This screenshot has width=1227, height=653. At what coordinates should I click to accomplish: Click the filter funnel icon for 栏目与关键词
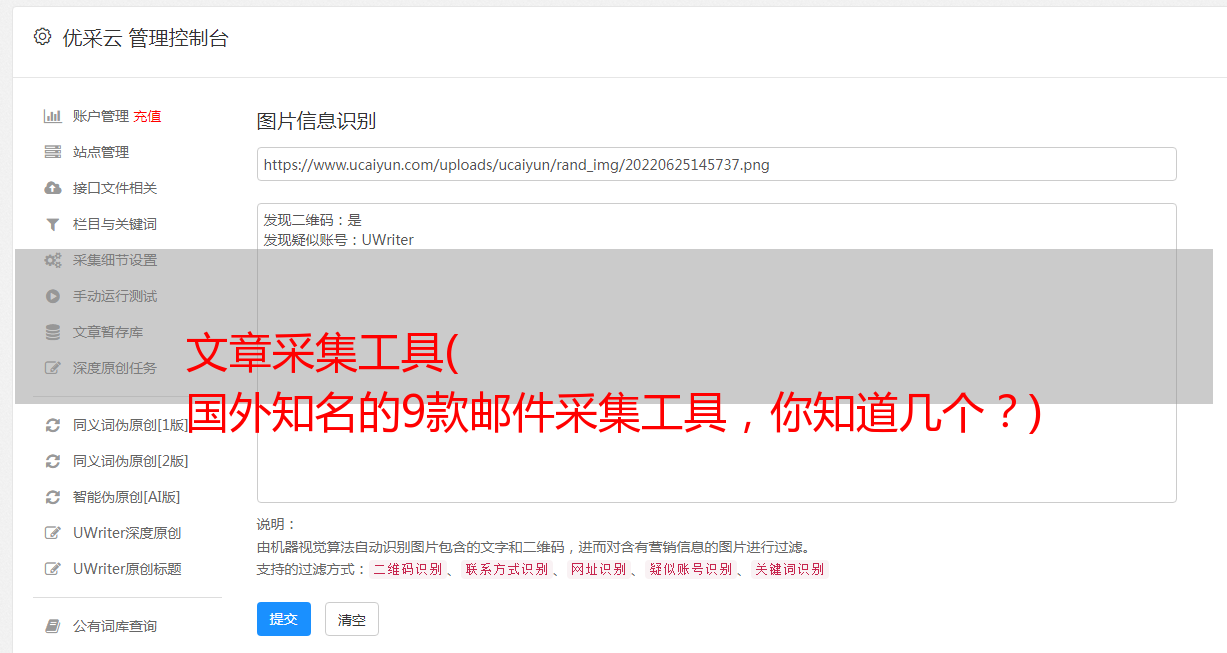tap(53, 224)
